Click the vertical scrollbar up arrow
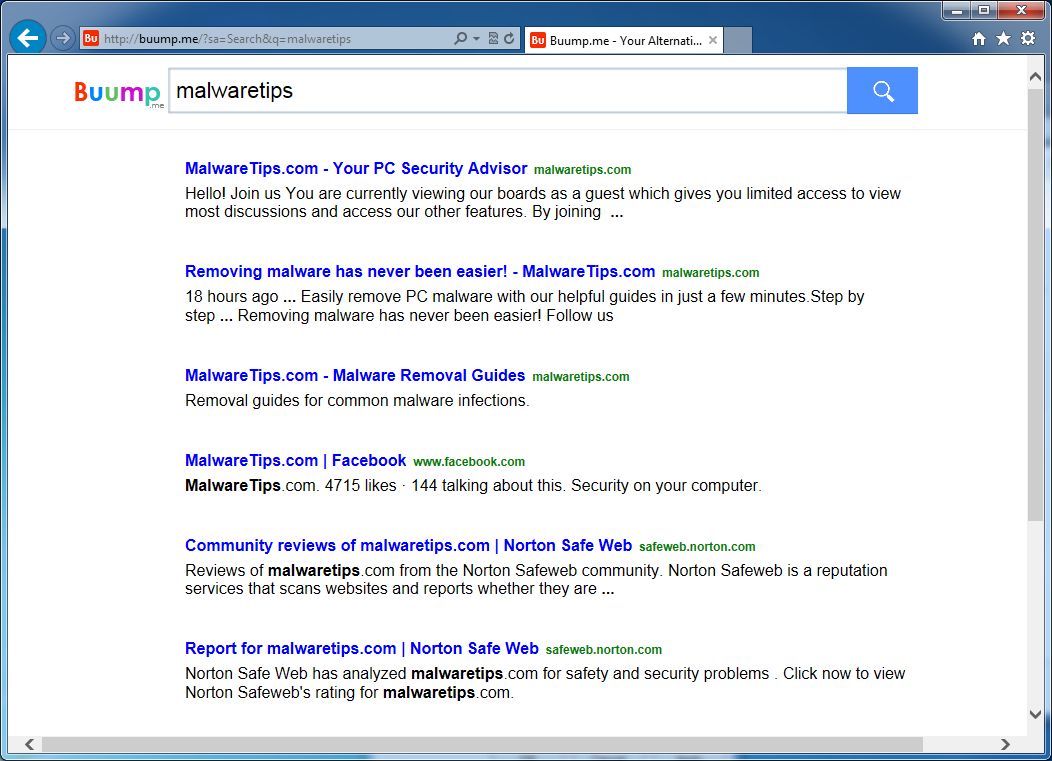This screenshot has height=761, width=1052. tap(1035, 77)
